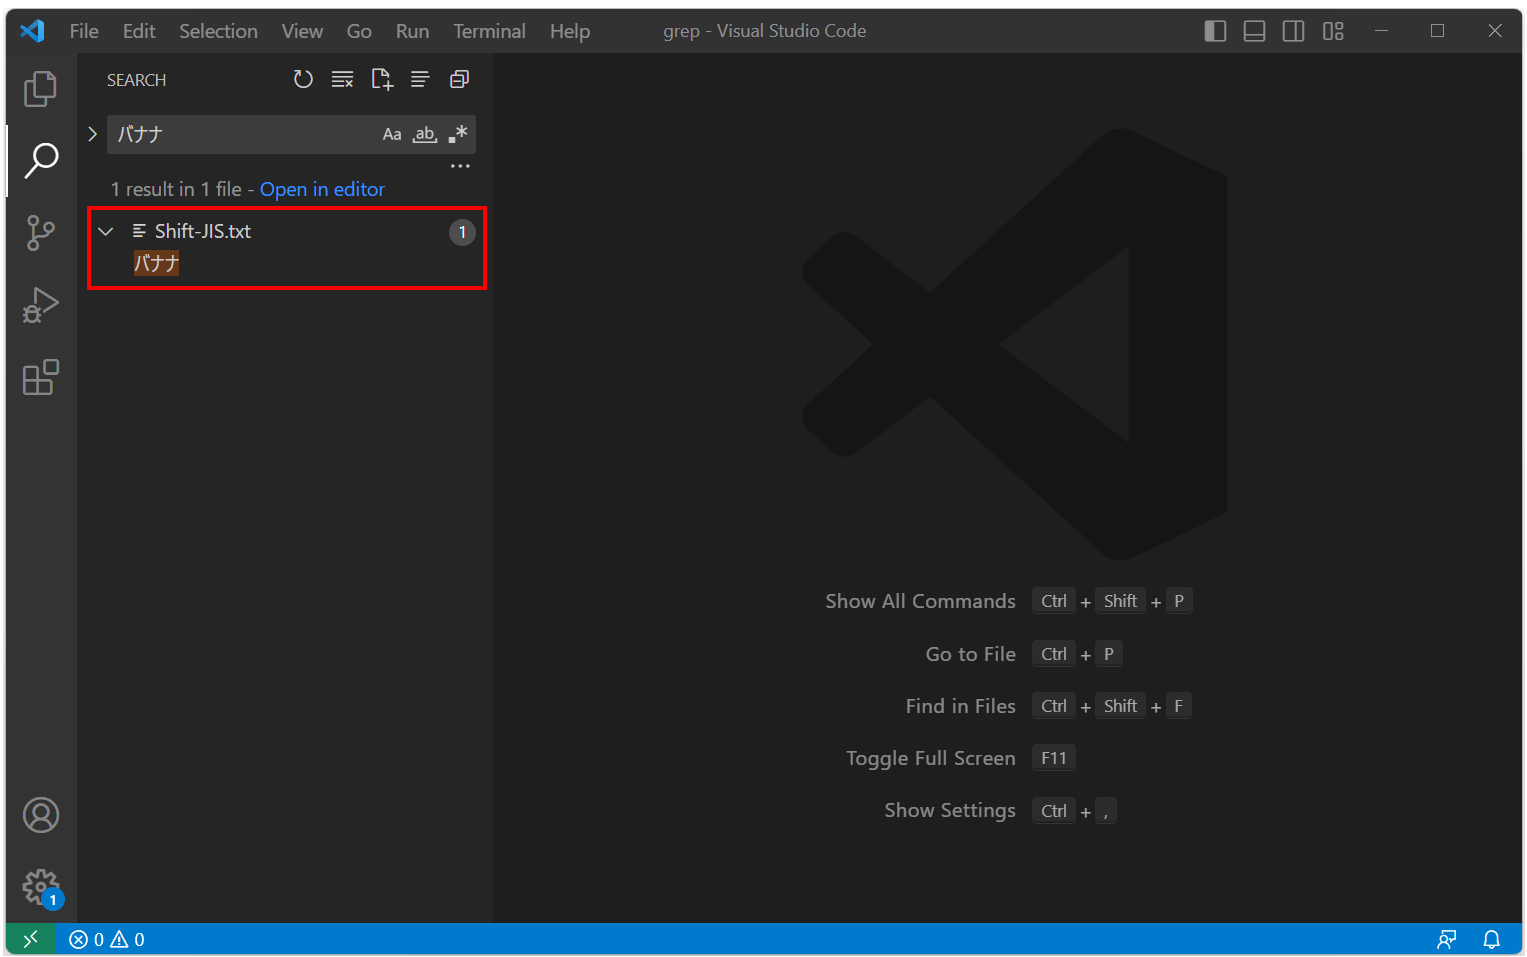Toggle Search Details with ellipsis
The image size is (1527, 957).
coord(460,165)
